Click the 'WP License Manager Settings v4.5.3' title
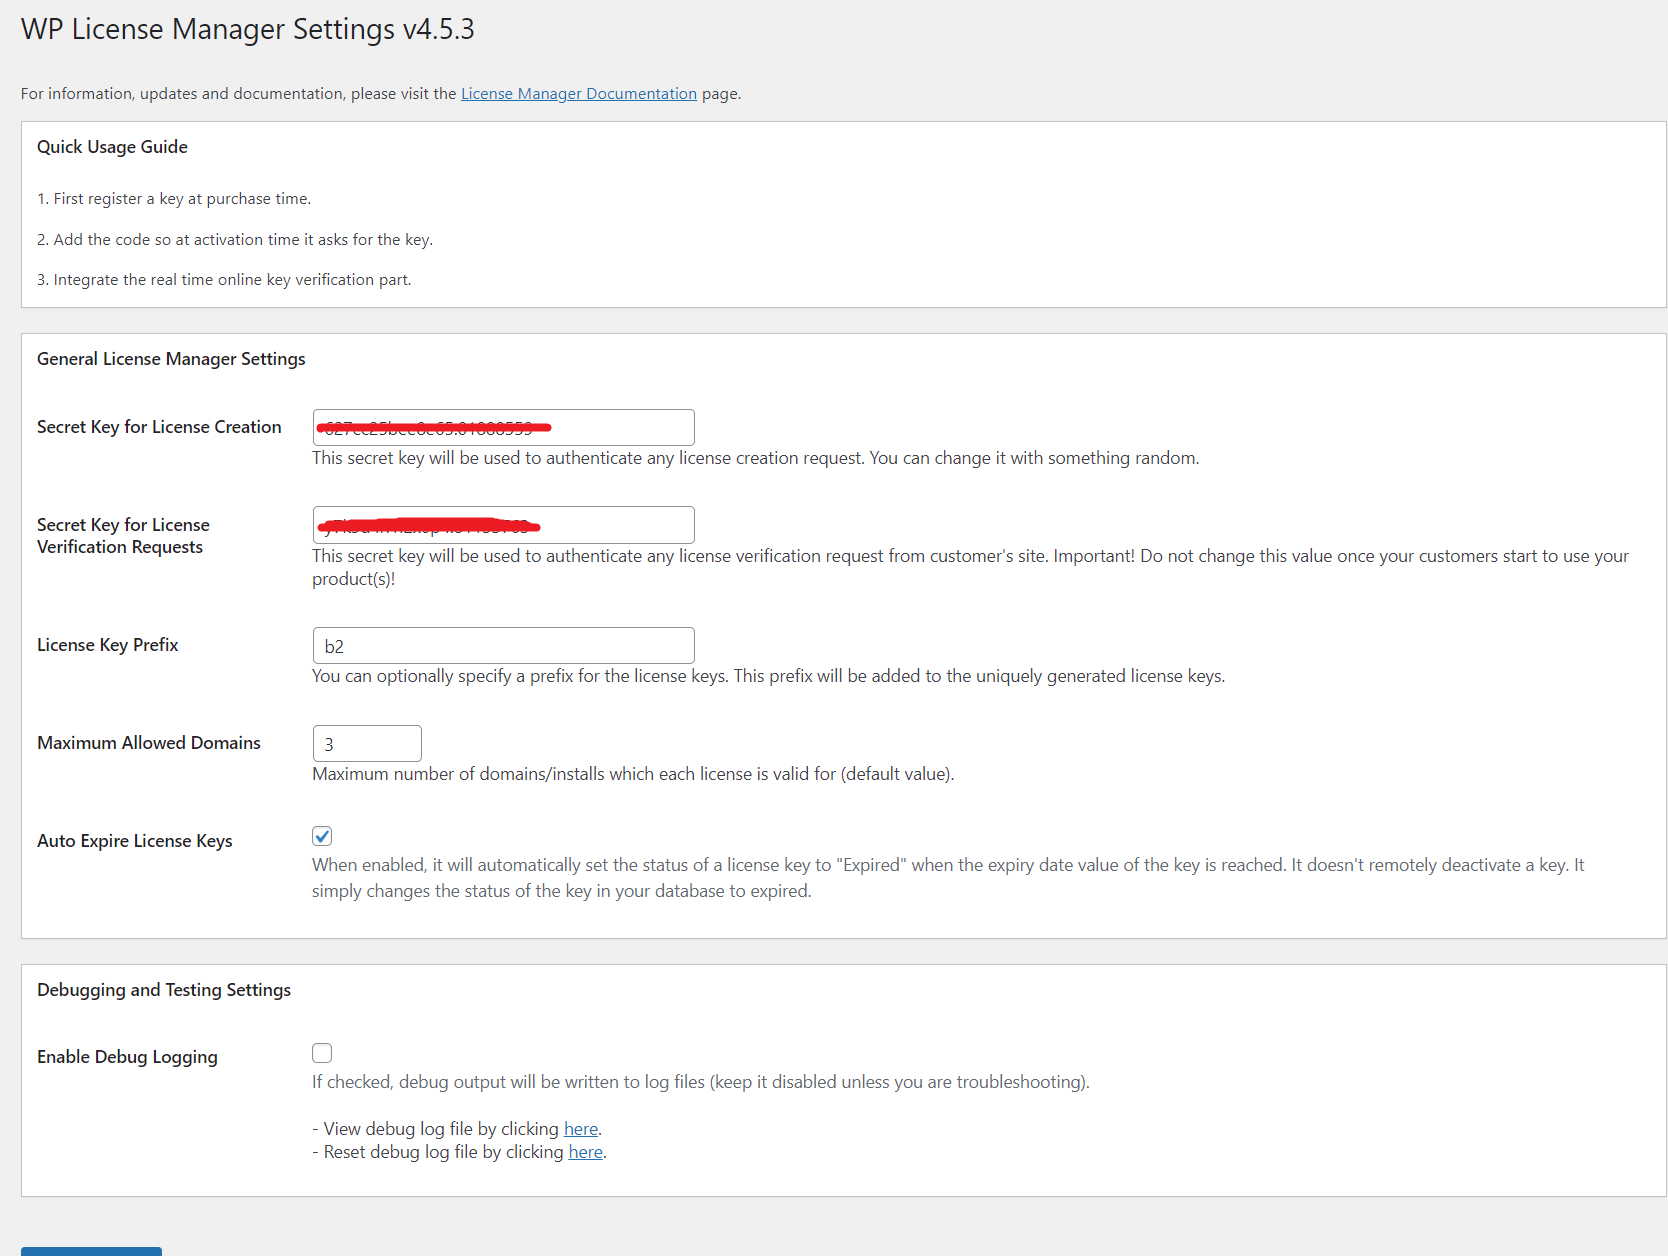The width and height of the screenshot is (1668, 1256). click(248, 29)
